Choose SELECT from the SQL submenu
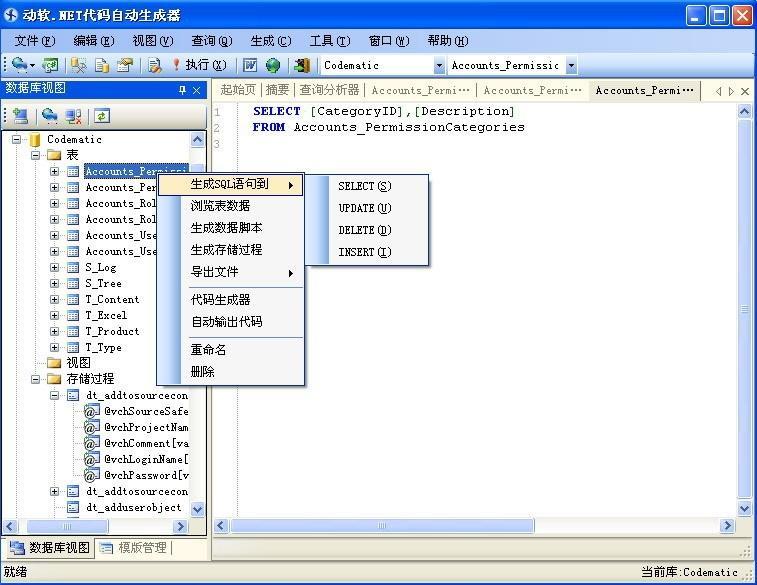This screenshot has width=757, height=585. point(364,186)
